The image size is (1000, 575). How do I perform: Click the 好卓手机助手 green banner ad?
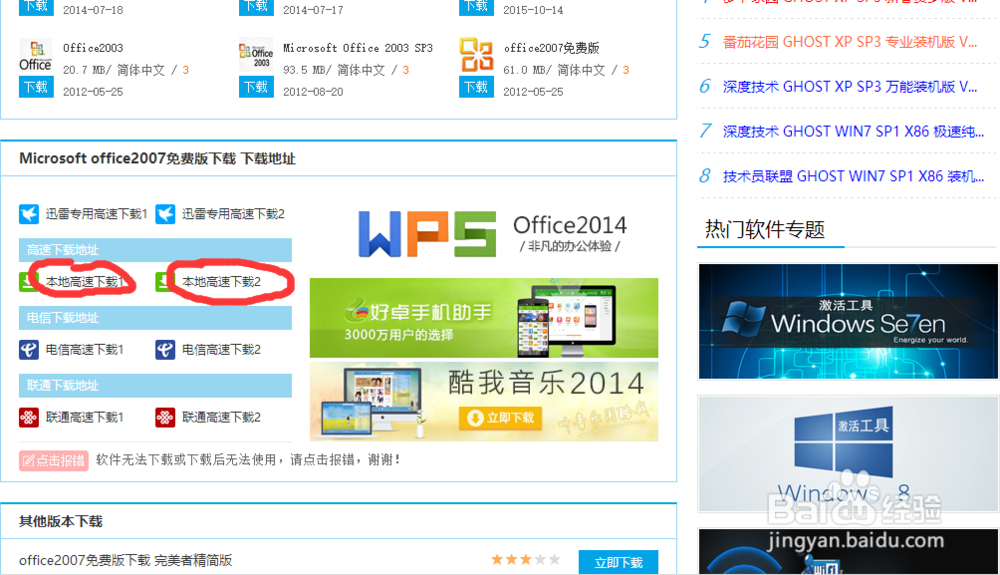click(x=484, y=317)
